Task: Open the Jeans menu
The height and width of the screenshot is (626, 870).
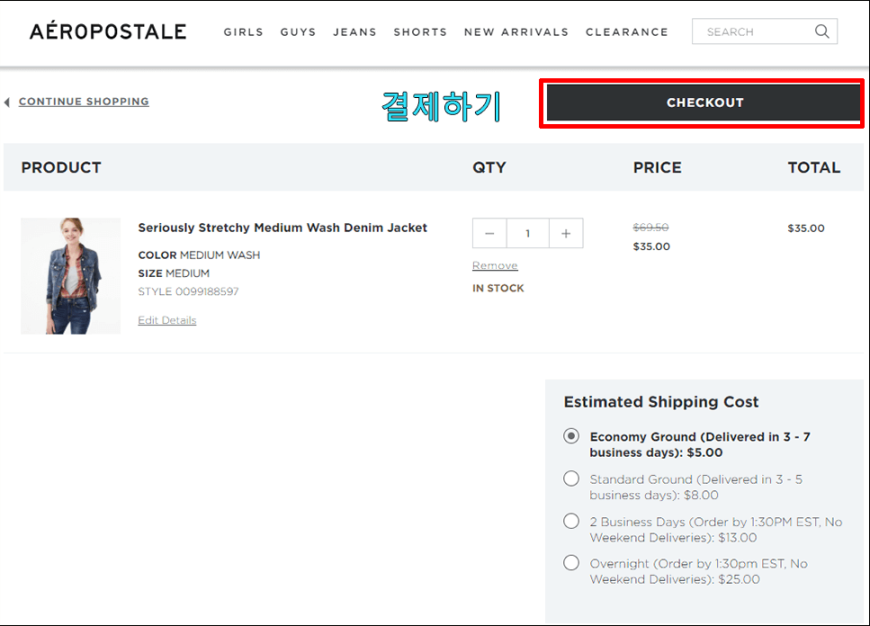Action: pyautogui.click(x=355, y=32)
